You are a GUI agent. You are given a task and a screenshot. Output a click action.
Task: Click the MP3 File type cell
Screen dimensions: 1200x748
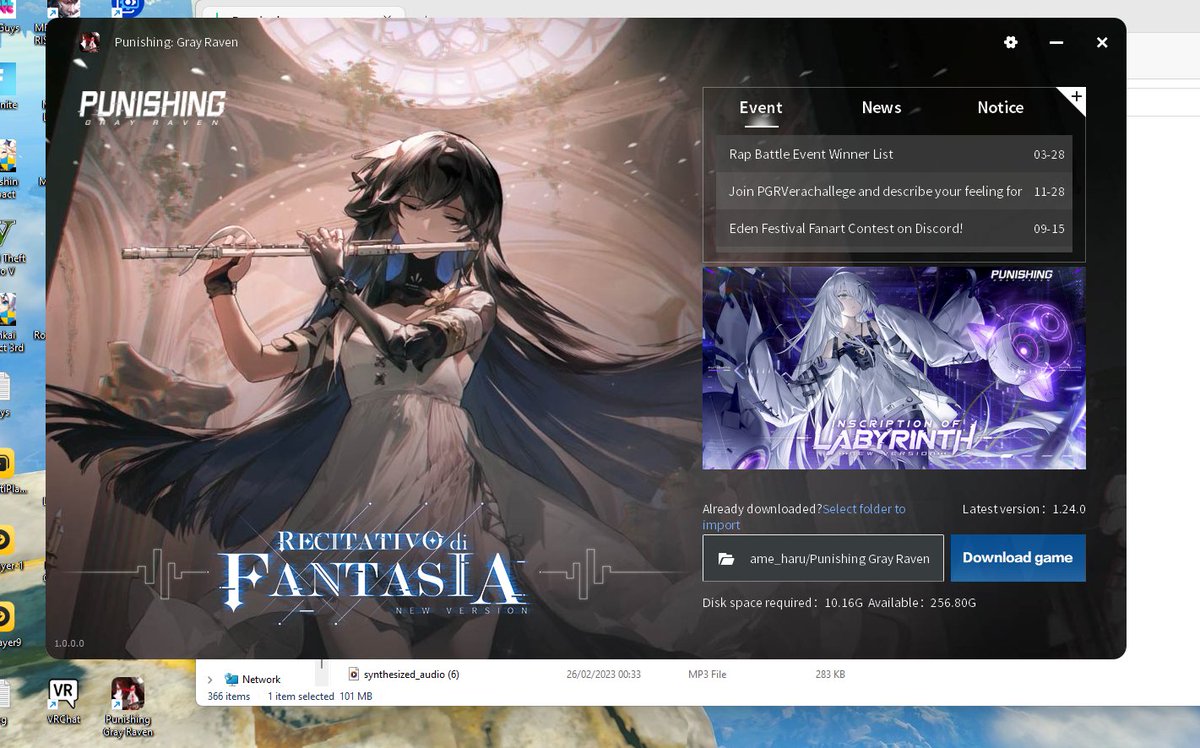707,675
